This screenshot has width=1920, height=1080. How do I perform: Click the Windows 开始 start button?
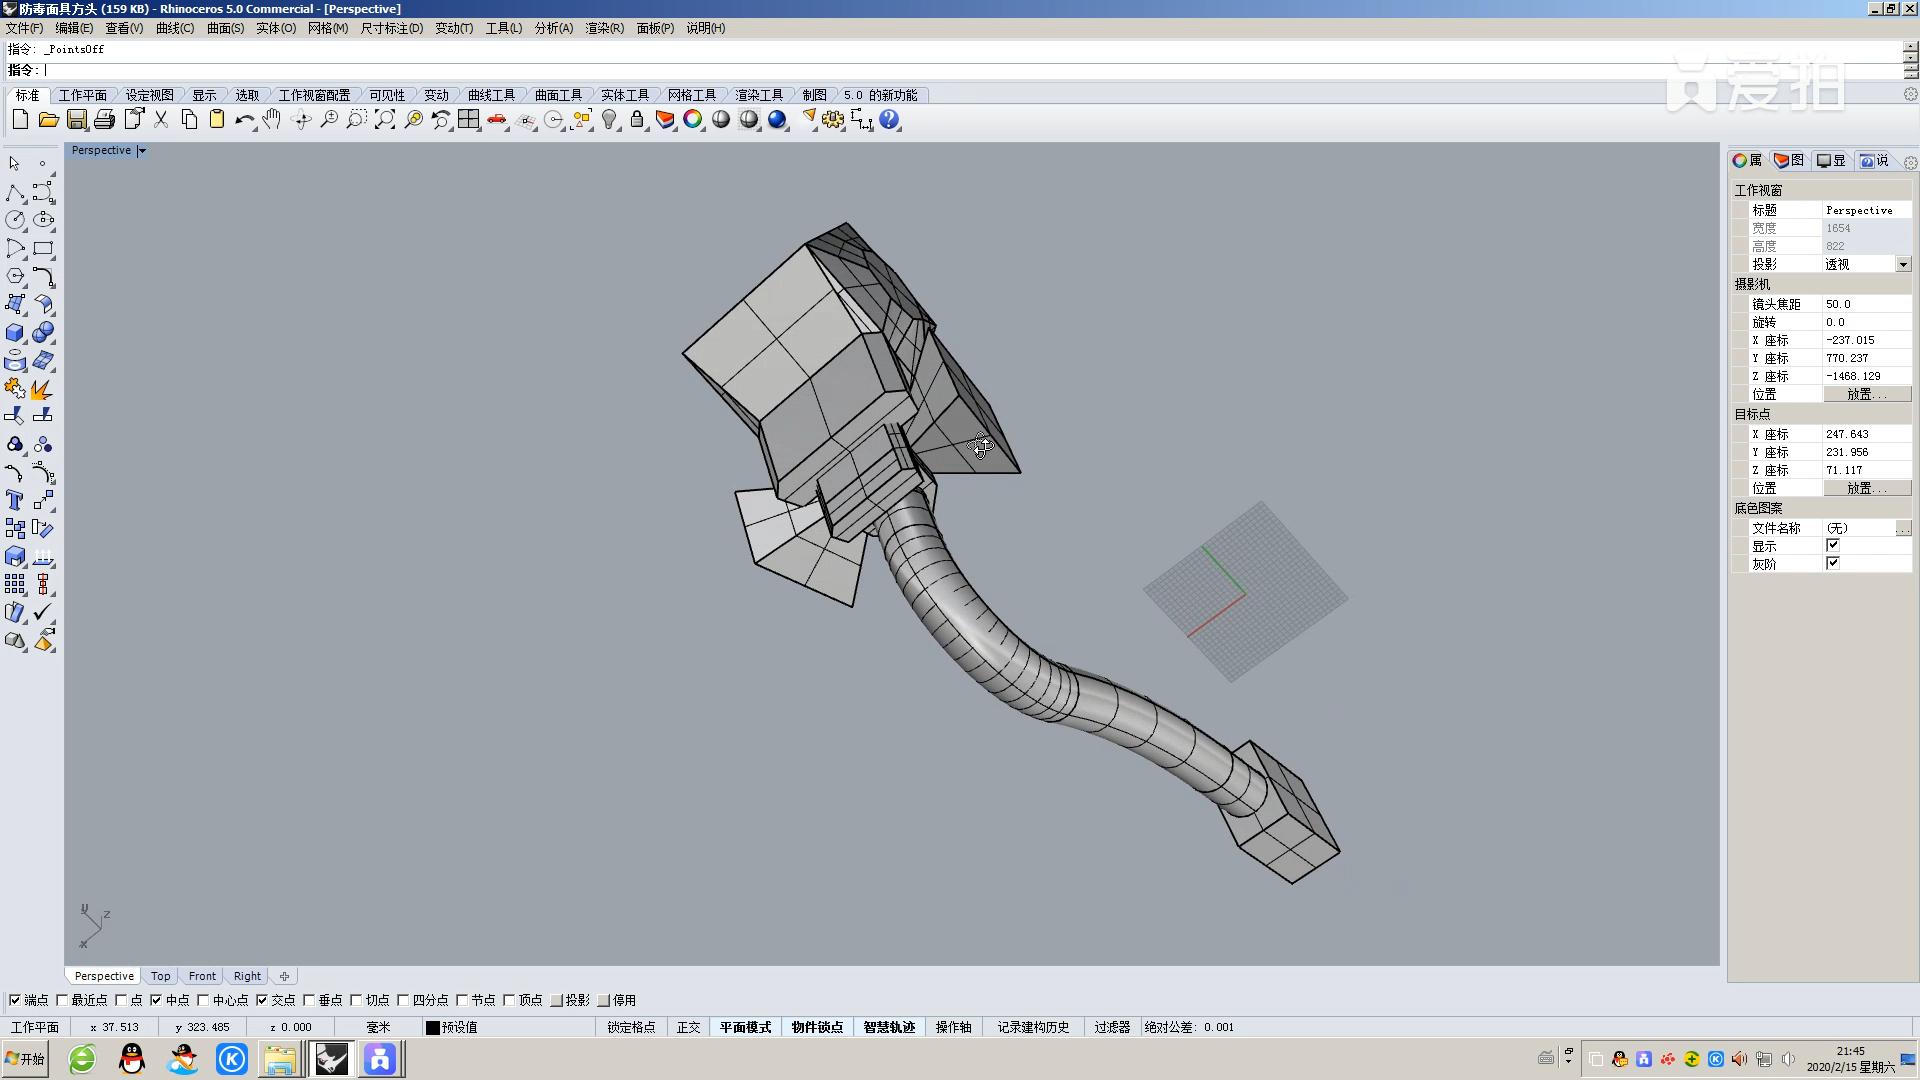point(26,1059)
